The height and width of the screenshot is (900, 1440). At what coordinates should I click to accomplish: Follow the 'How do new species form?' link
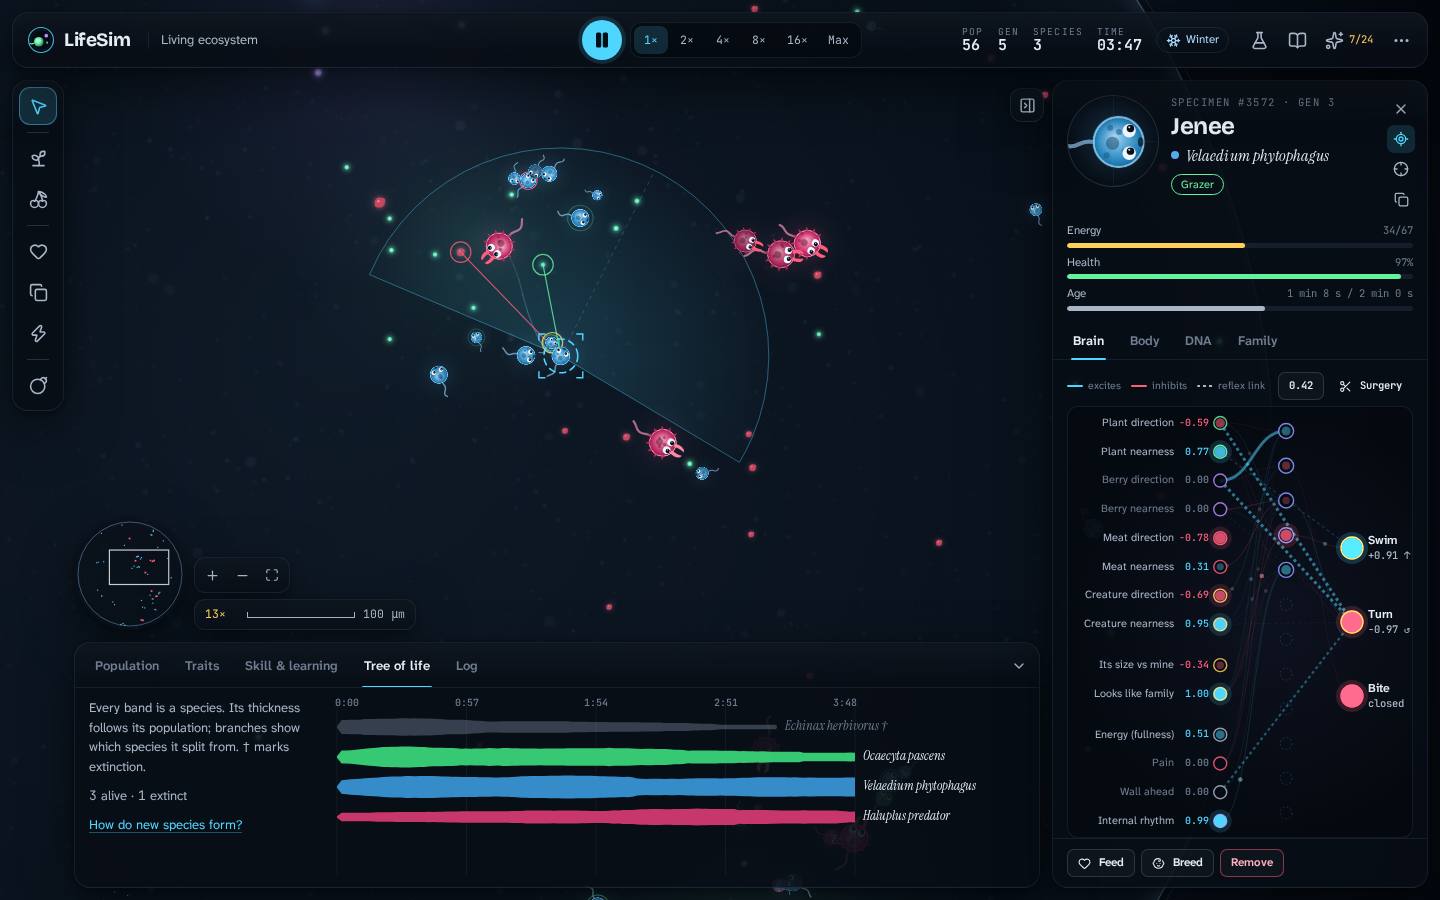tap(166, 825)
